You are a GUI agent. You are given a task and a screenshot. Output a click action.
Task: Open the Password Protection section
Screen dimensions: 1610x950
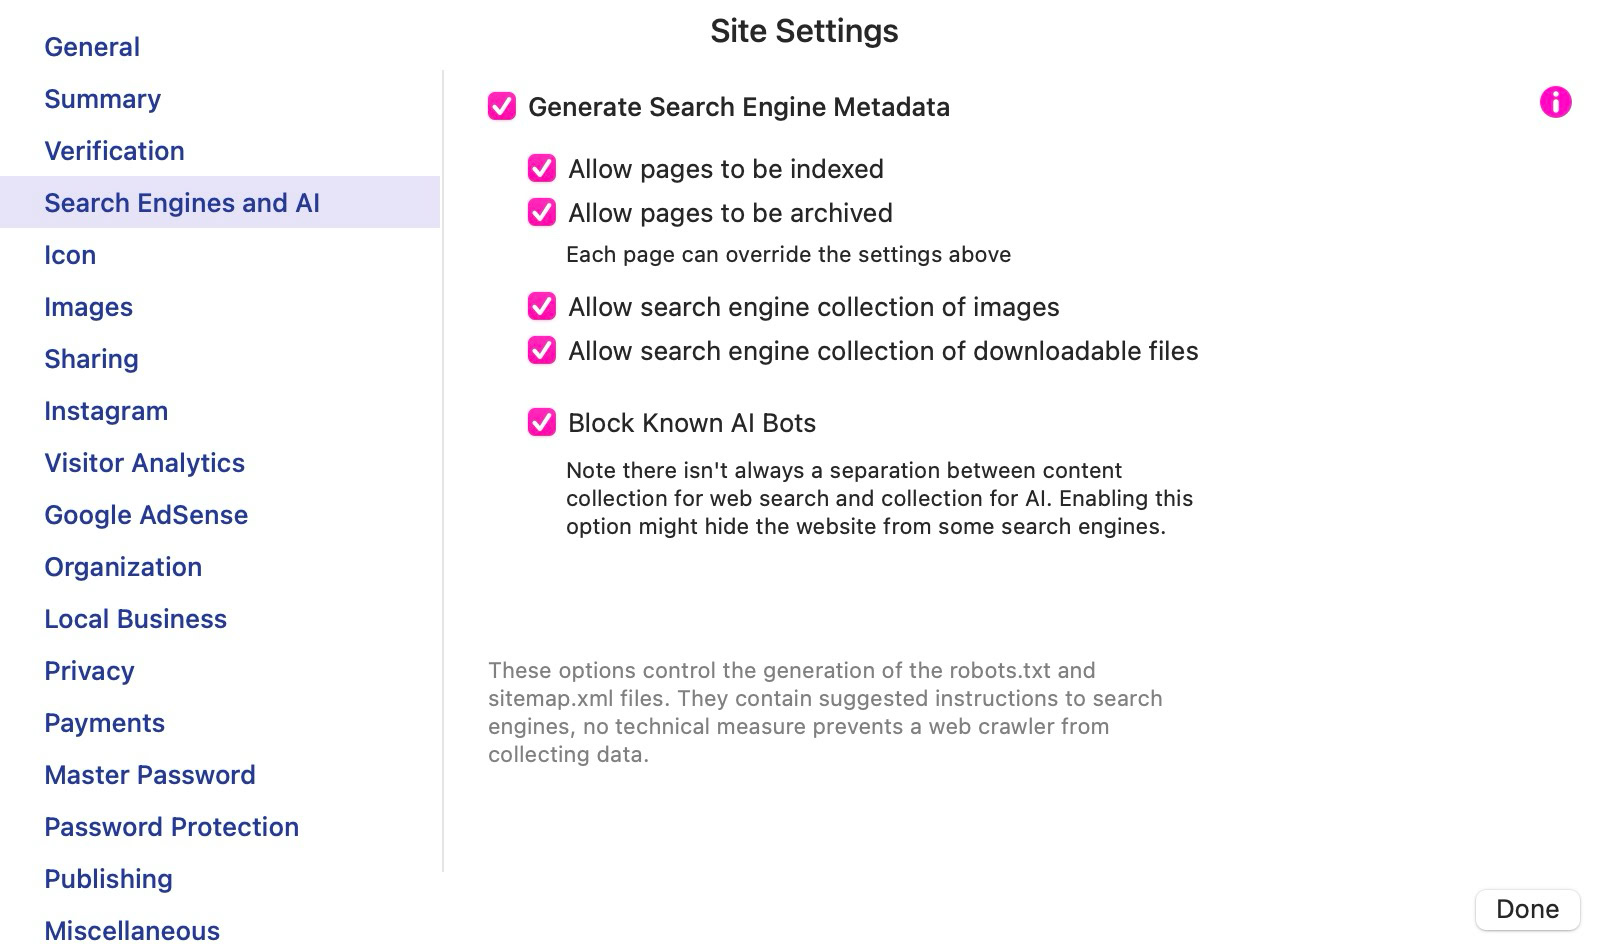(x=171, y=827)
